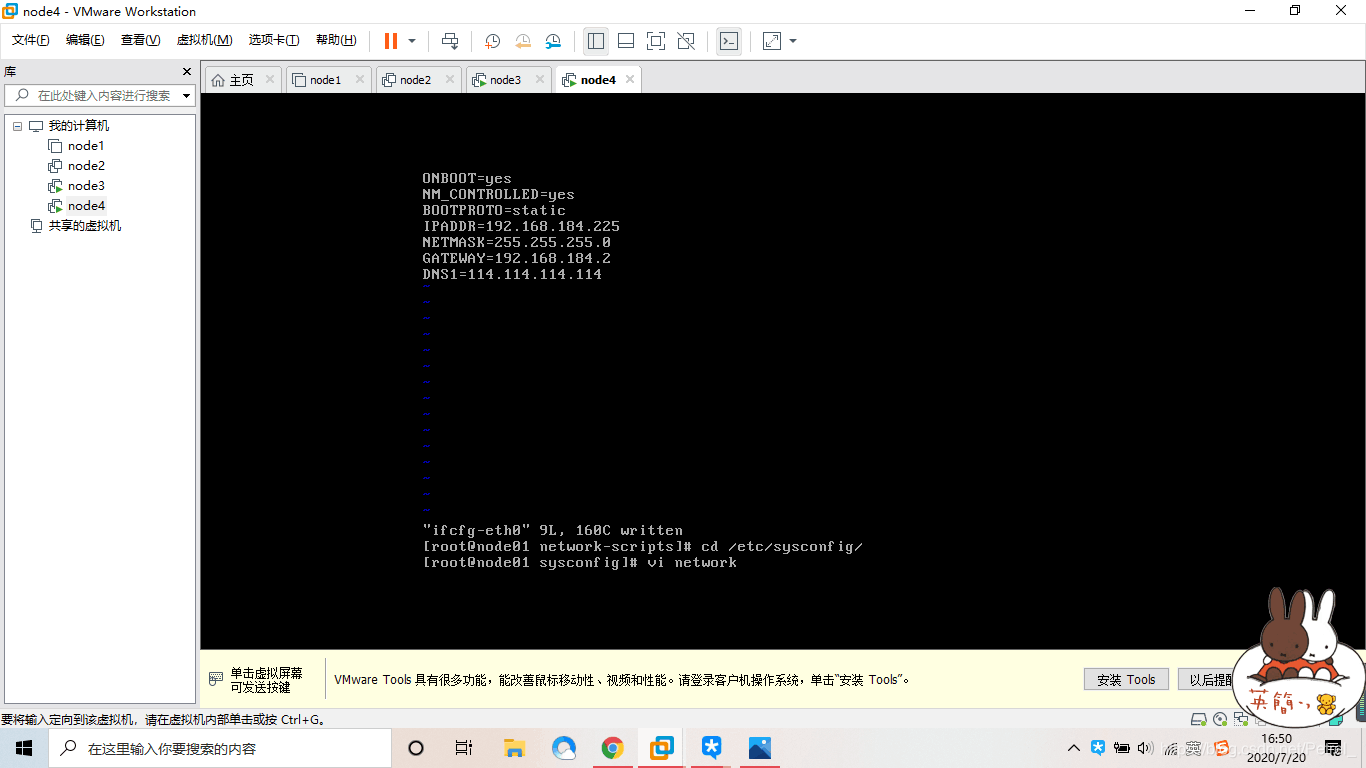Close the node4 tab
The image size is (1366, 768).
630,80
